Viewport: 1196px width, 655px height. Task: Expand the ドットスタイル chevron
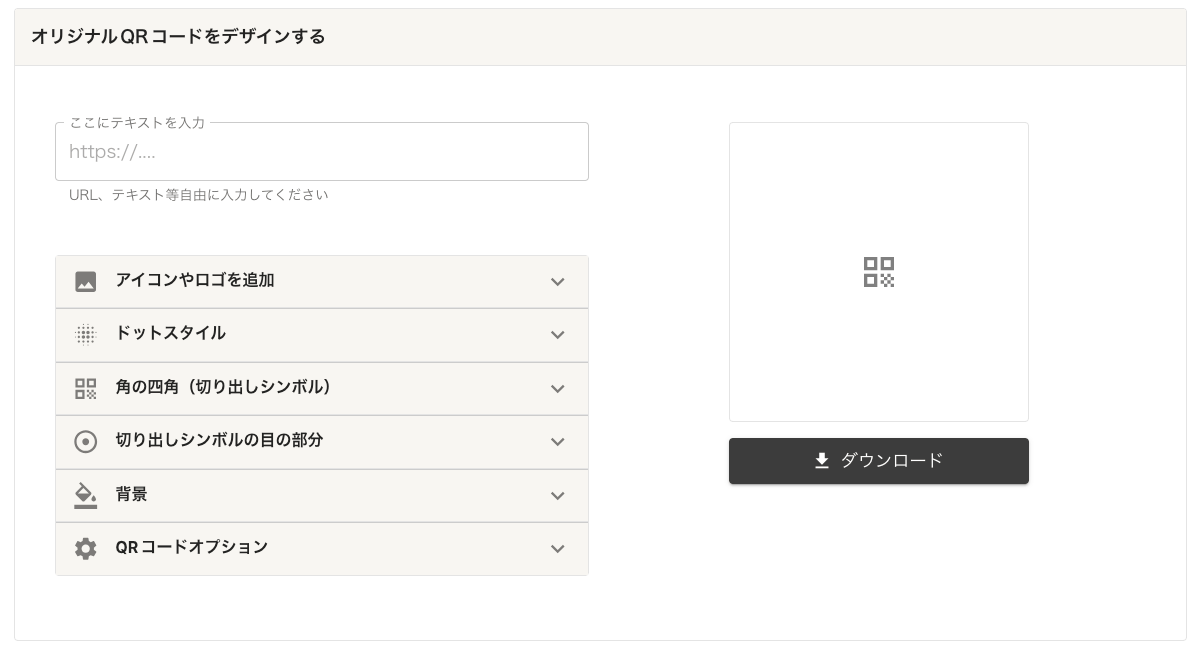point(558,335)
